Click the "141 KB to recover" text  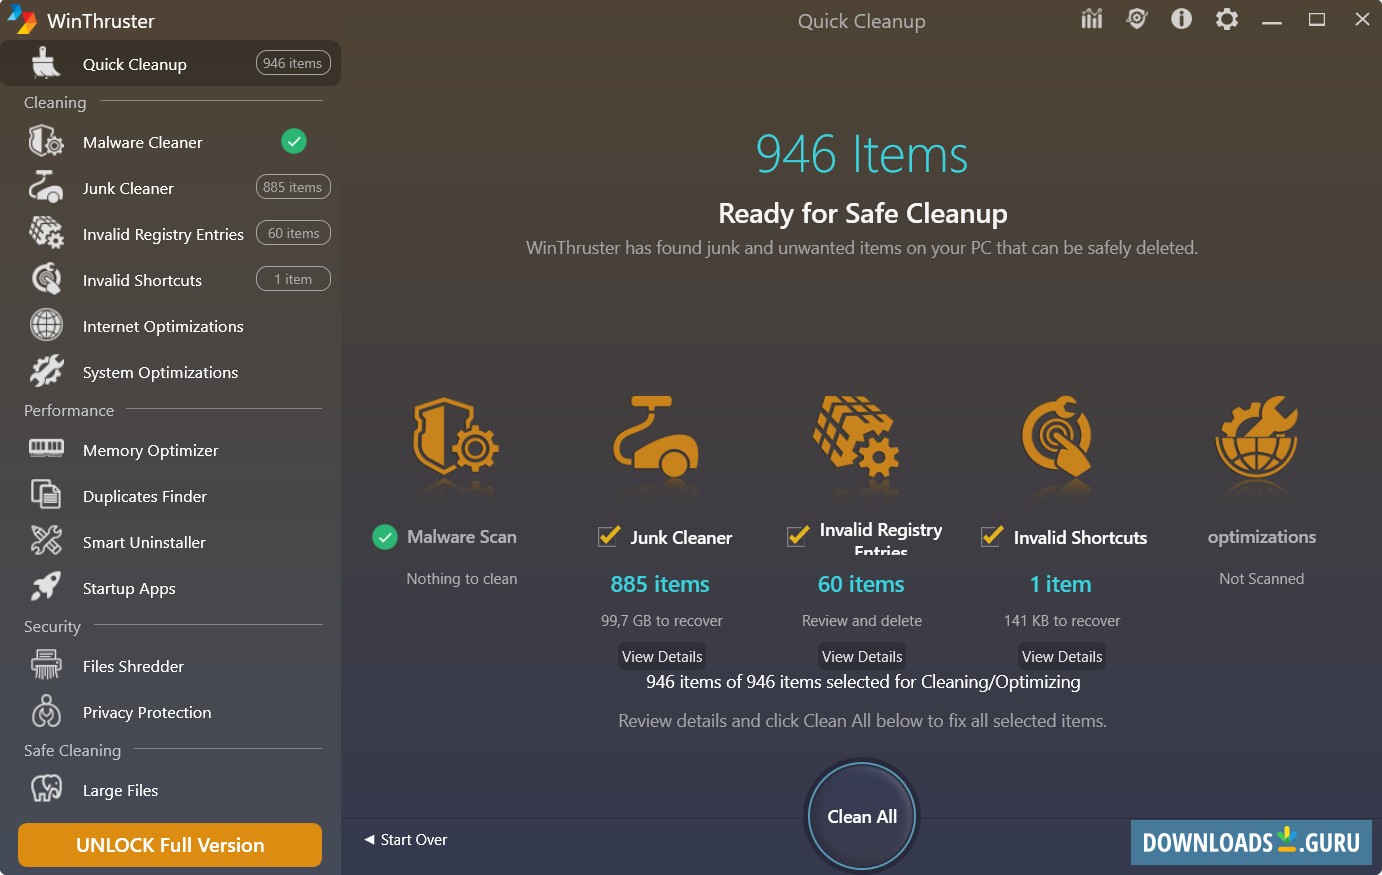click(1062, 621)
